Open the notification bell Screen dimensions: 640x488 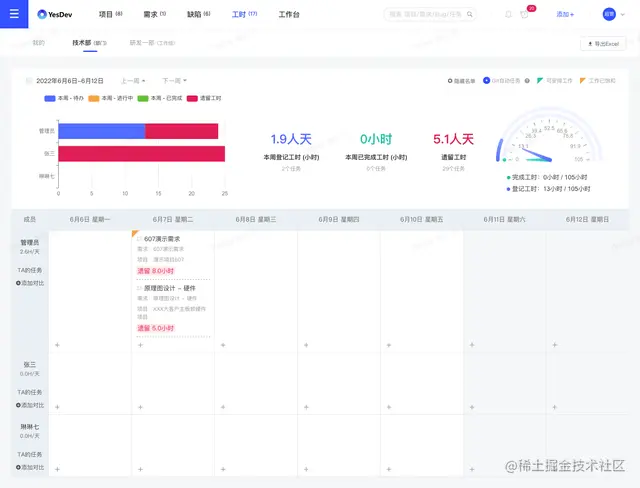[508, 14]
